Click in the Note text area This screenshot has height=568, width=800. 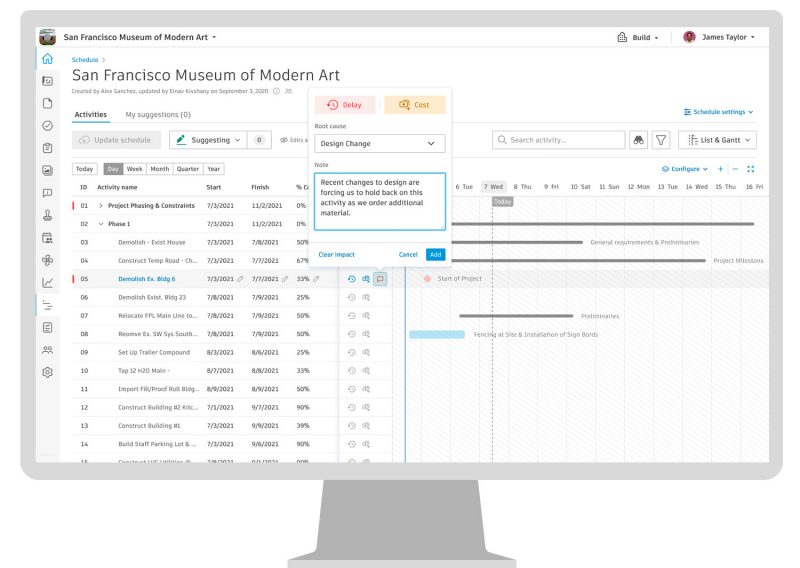[380, 202]
